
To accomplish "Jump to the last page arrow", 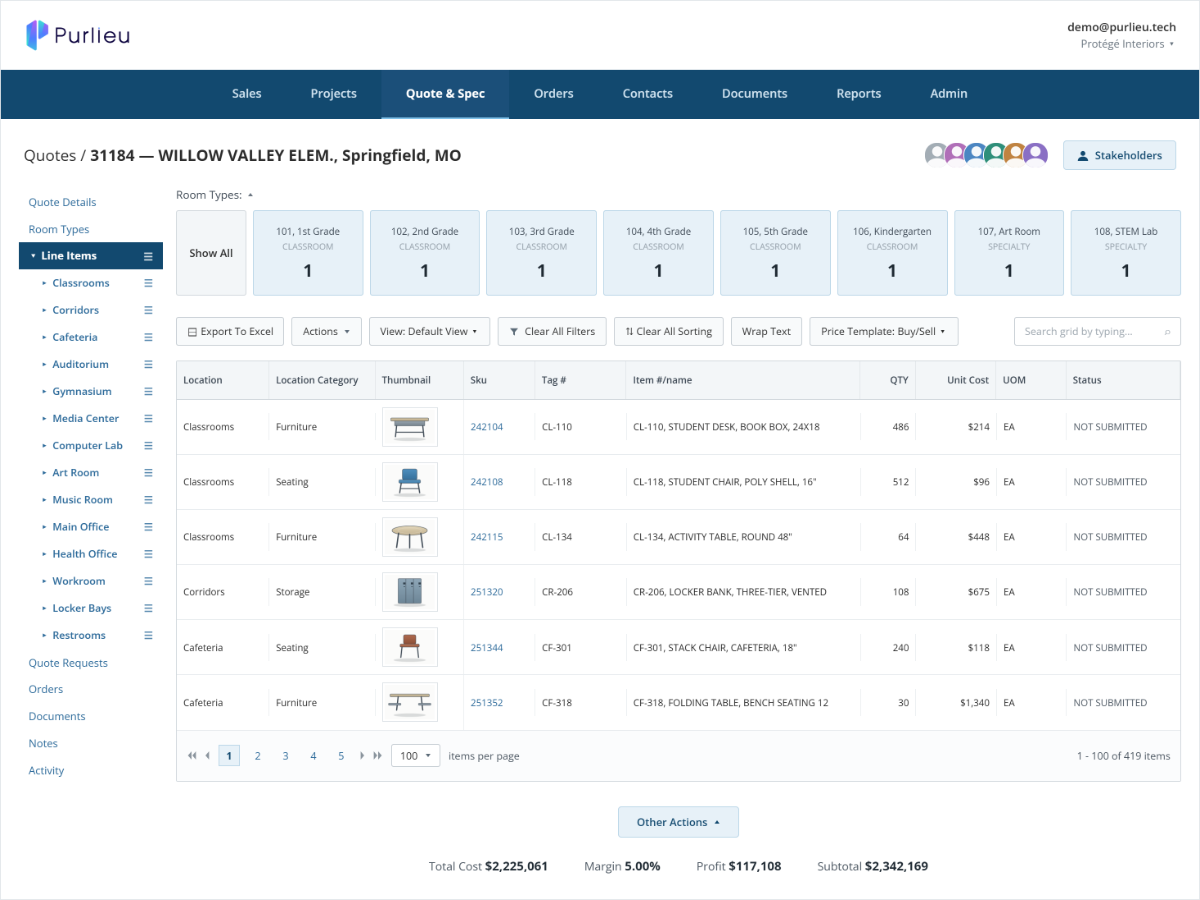I will (378, 756).
